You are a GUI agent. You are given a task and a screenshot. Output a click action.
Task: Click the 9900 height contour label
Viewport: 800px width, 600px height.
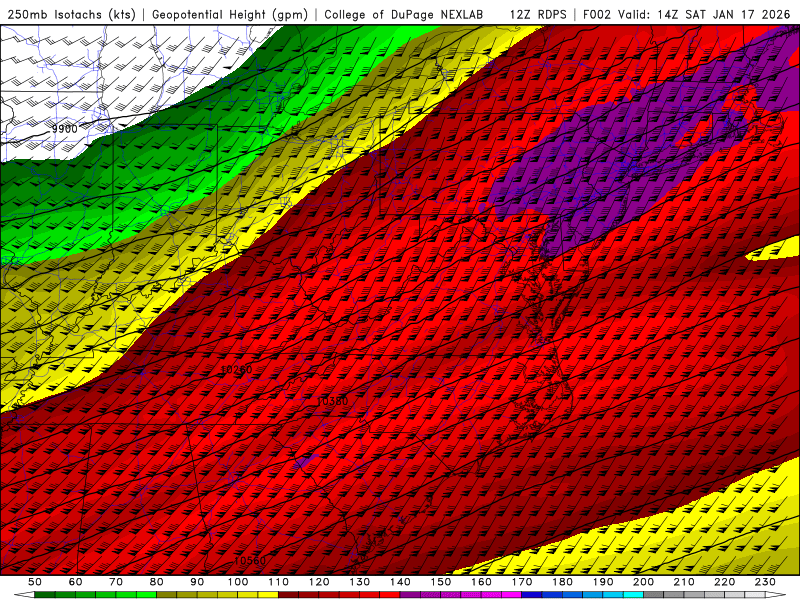(65, 129)
